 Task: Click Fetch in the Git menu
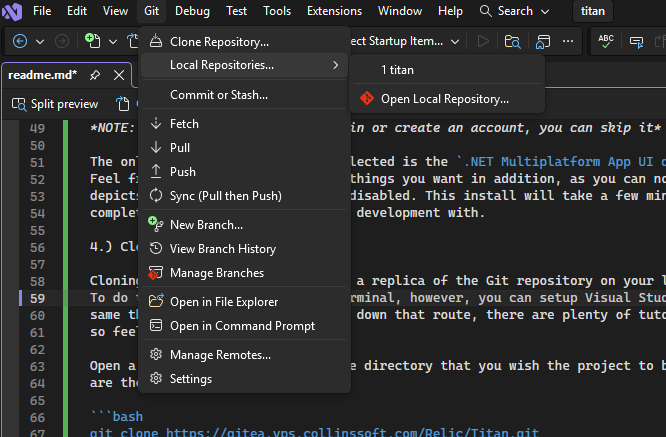tap(184, 124)
